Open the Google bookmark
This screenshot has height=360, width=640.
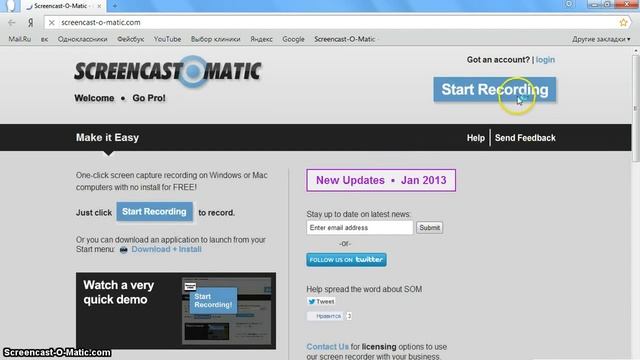point(293,39)
